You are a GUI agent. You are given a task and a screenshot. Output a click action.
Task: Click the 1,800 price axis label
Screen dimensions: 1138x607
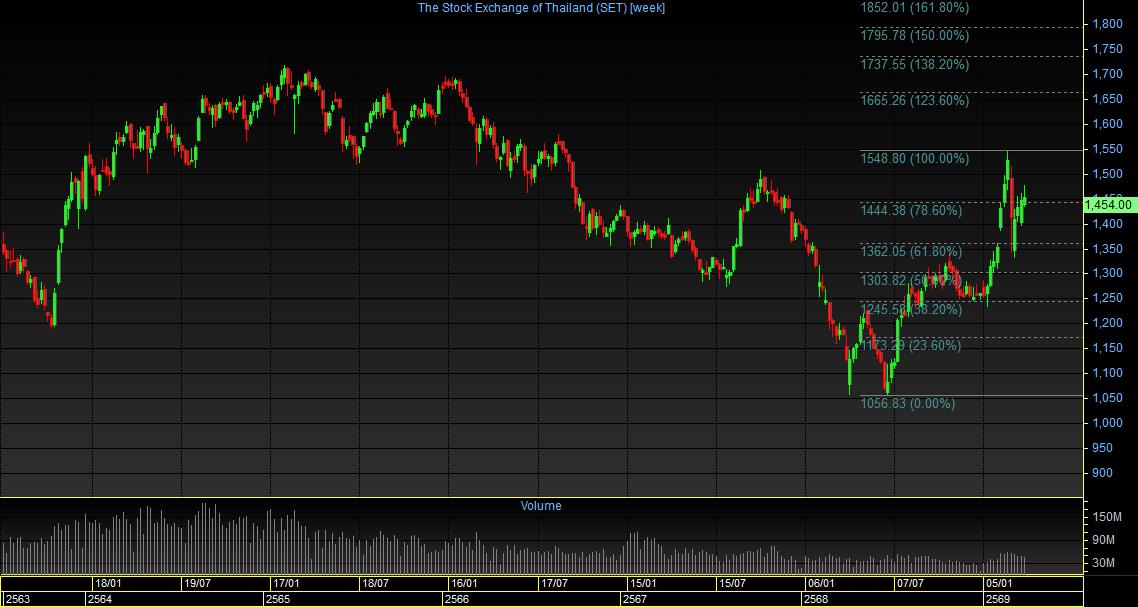click(x=1108, y=24)
